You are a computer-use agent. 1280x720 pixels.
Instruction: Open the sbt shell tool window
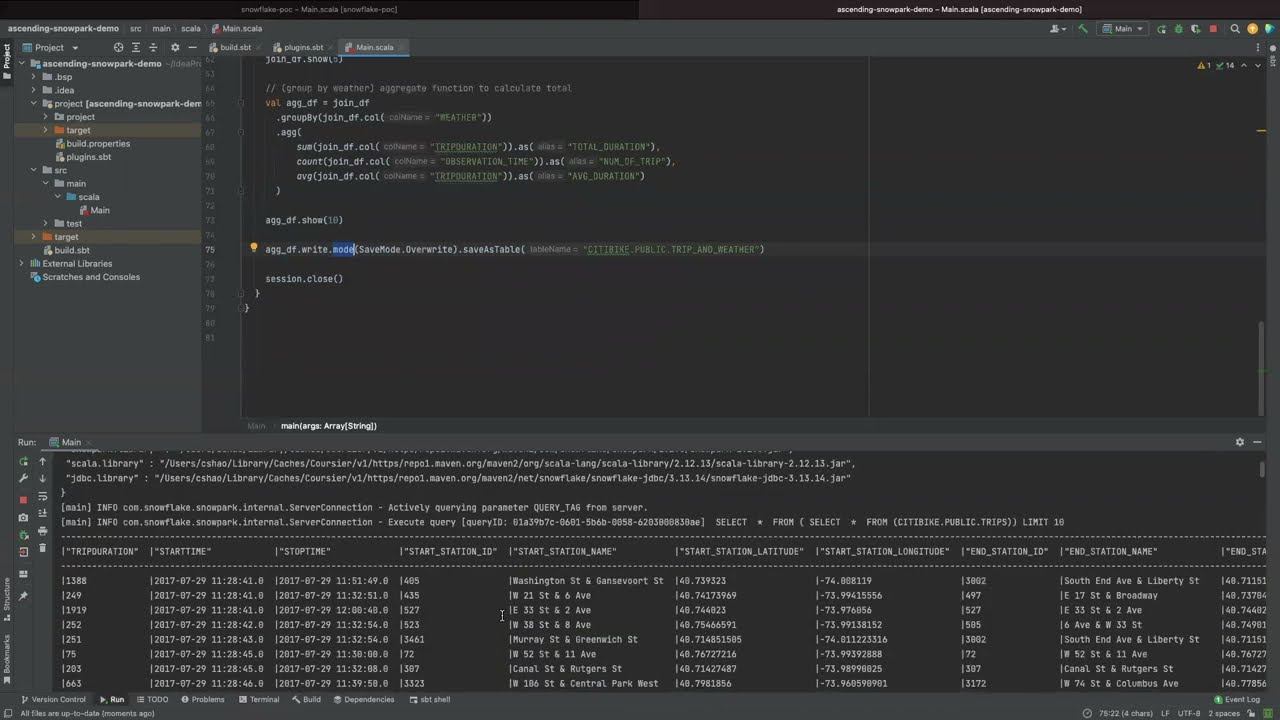[429, 699]
